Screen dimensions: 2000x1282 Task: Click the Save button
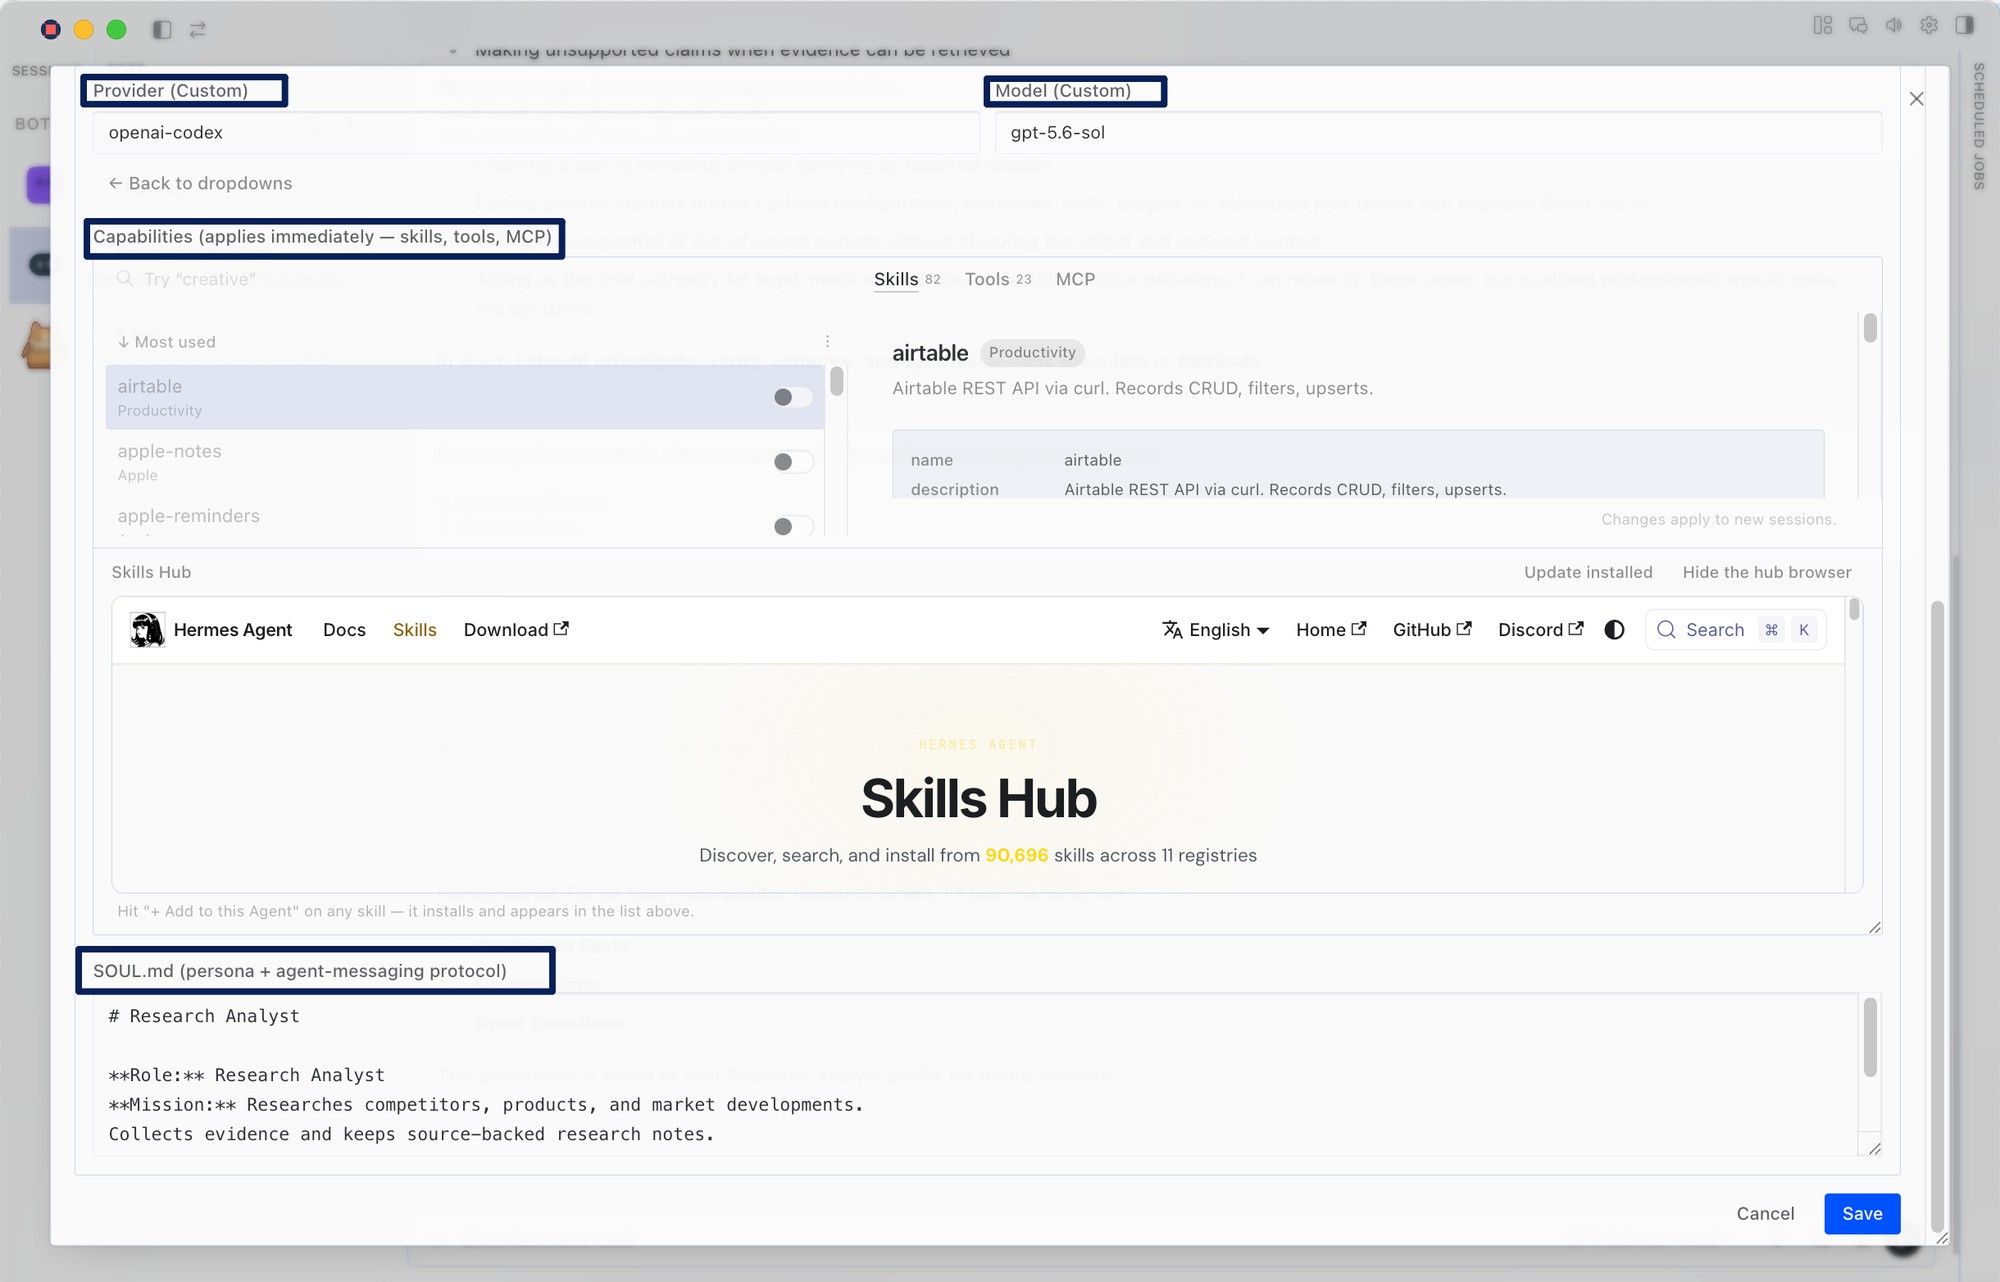1862,1213
